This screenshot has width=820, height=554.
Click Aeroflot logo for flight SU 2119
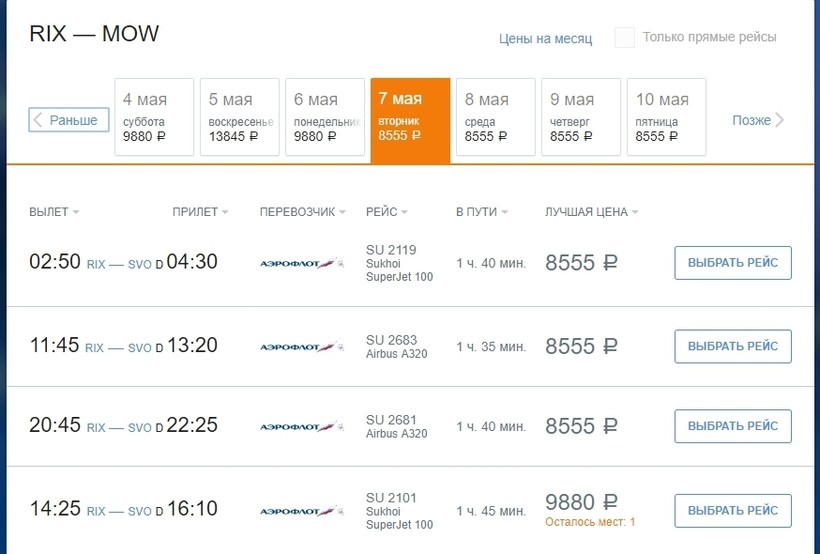click(302, 263)
